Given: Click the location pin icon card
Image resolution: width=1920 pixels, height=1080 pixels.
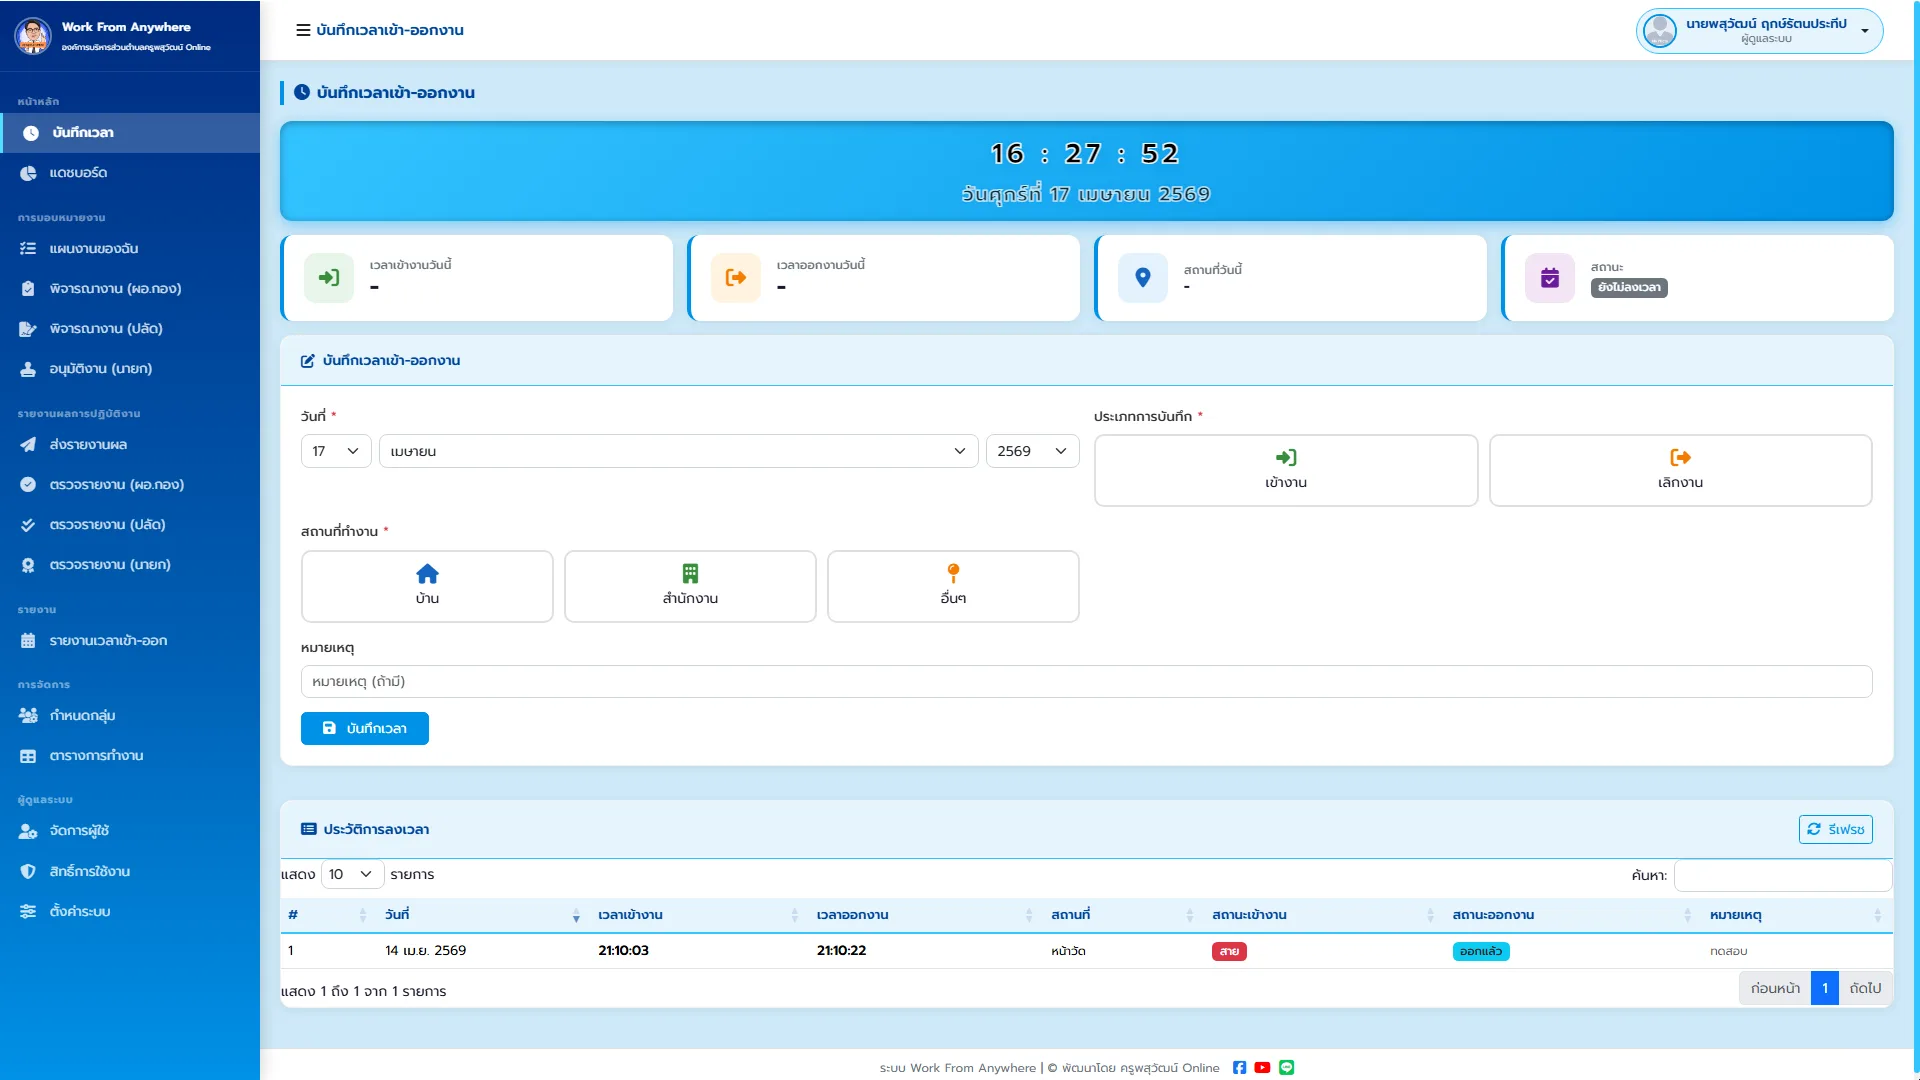Looking at the screenshot, I should point(1142,278).
